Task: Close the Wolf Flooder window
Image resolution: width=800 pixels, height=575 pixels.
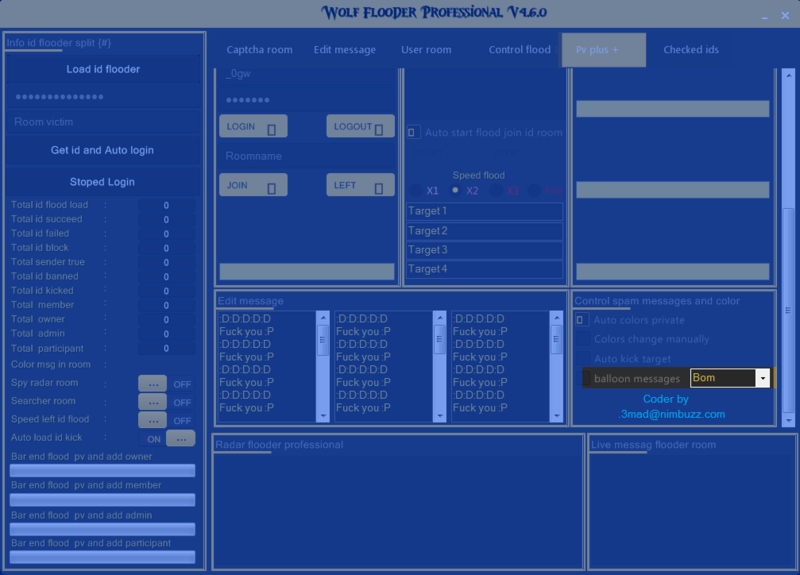Action: point(785,16)
